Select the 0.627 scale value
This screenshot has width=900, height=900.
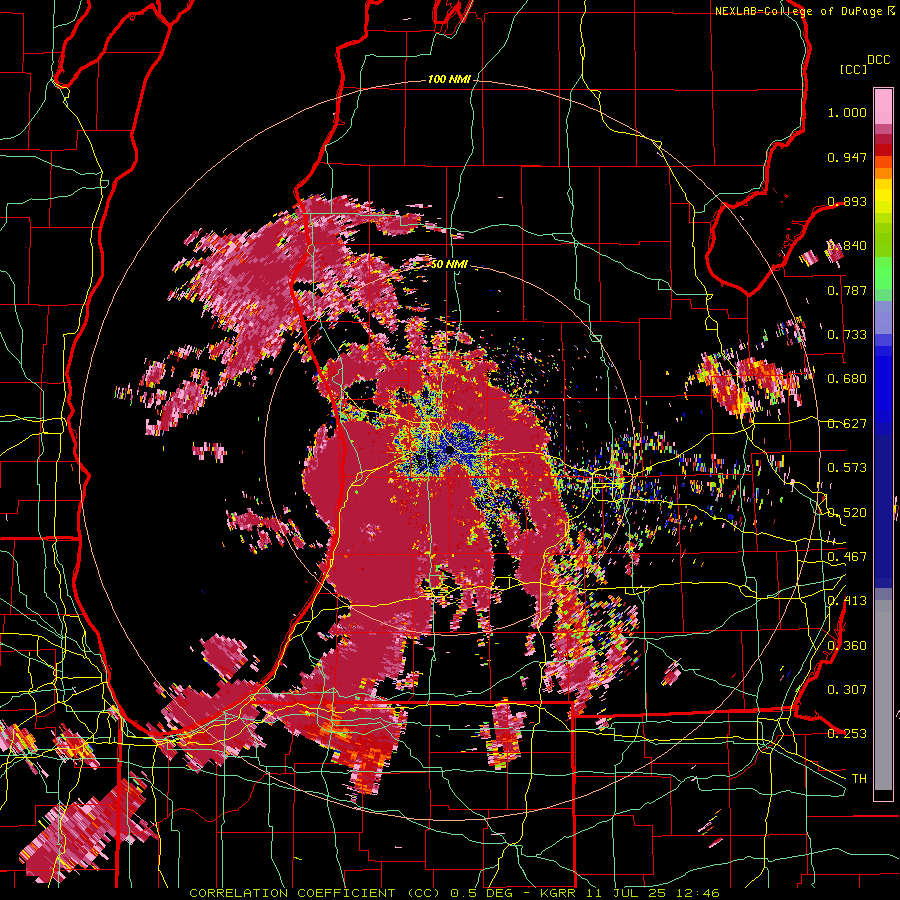[x=847, y=424]
